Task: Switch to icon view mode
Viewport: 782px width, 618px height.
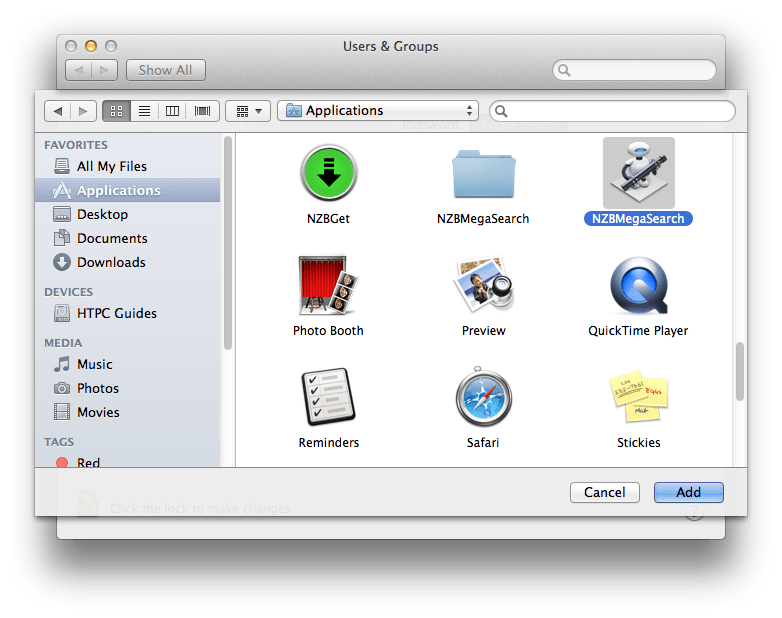Action: [116, 111]
